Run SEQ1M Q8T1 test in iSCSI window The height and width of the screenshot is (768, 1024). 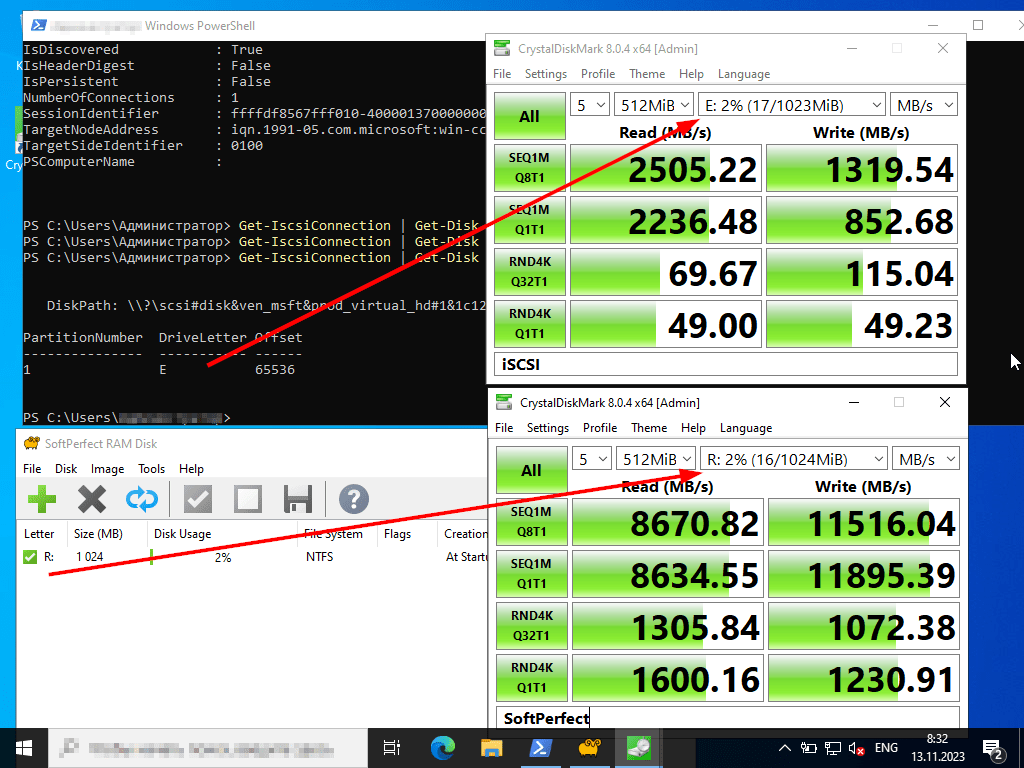(530, 168)
